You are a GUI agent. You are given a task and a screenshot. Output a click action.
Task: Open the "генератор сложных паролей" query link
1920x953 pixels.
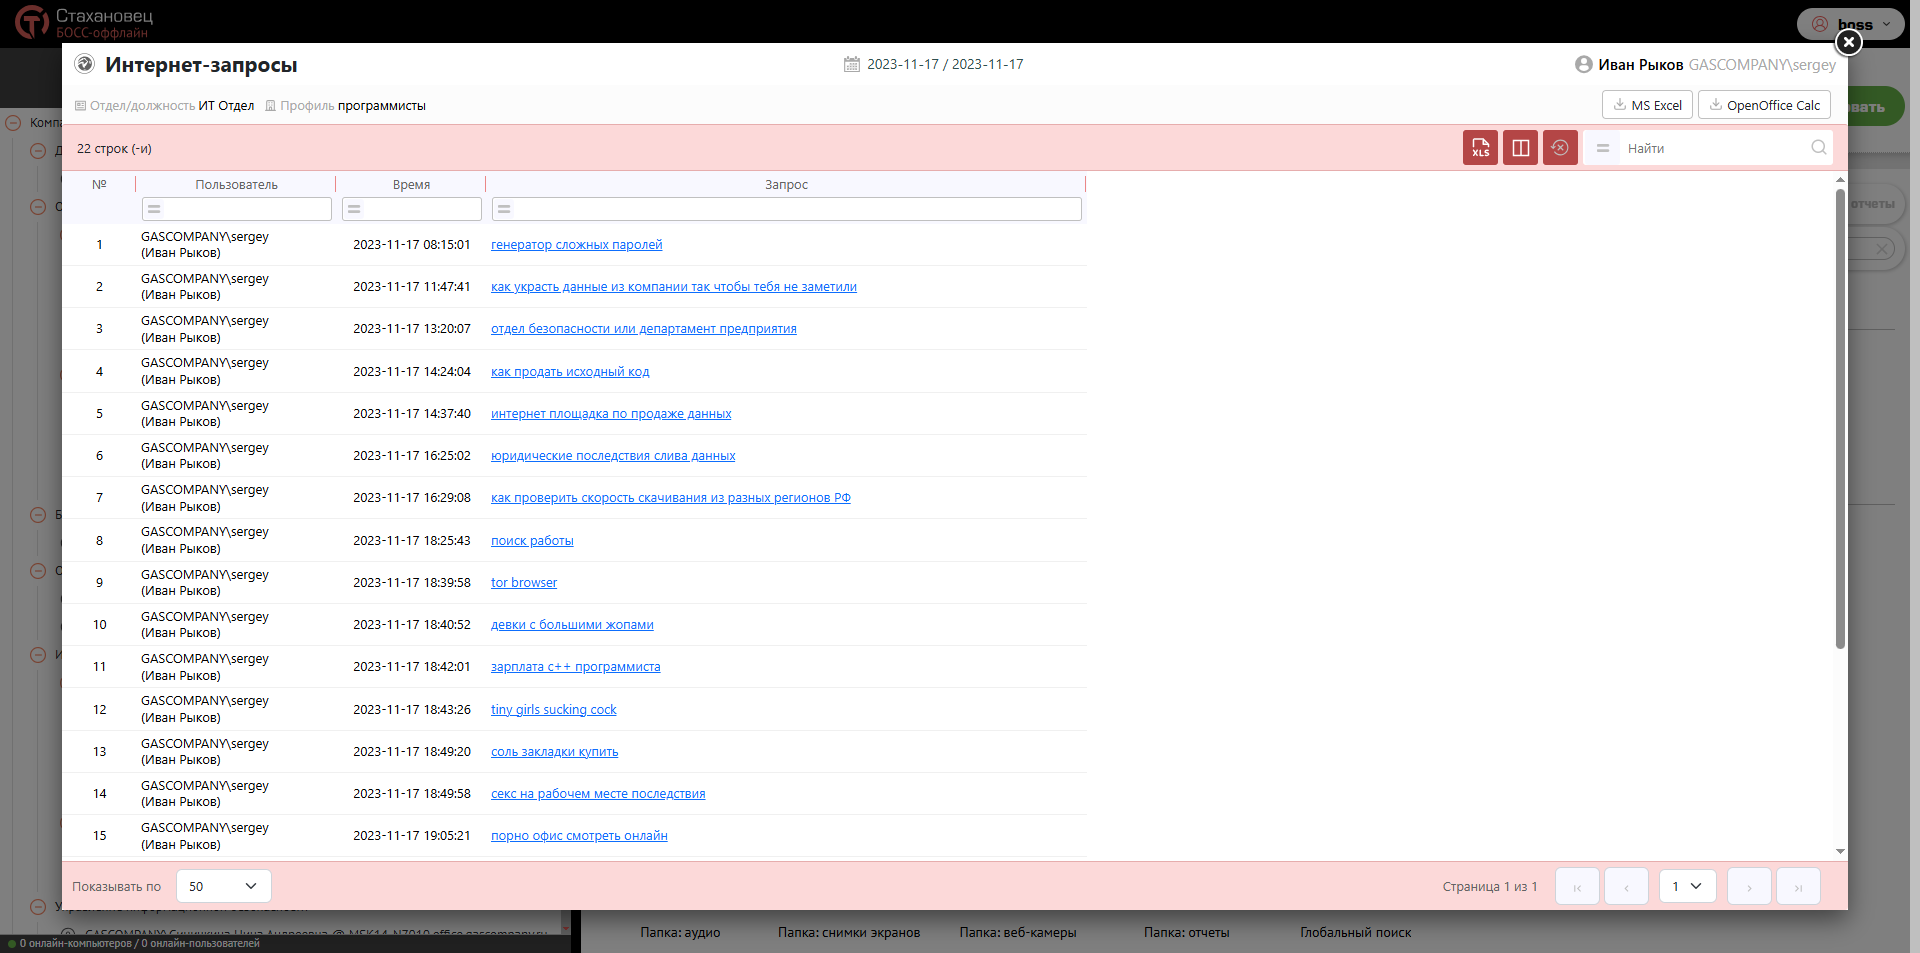(x=576, y=245)
